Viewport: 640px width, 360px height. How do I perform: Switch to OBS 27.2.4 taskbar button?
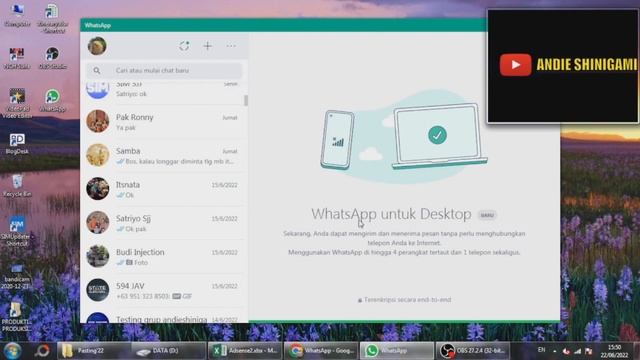(473, 351)
